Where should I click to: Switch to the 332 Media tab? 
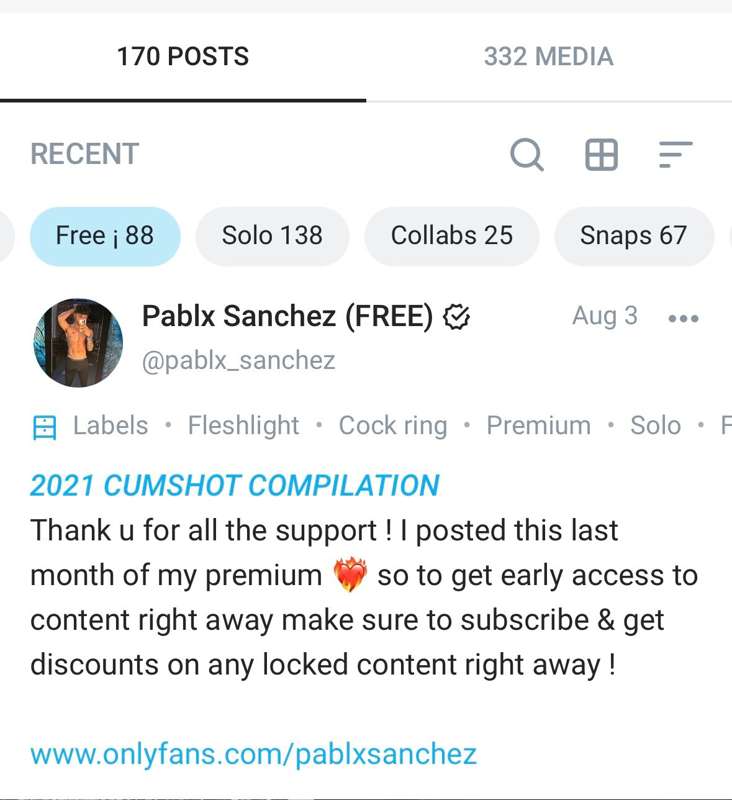click(548, 57)
